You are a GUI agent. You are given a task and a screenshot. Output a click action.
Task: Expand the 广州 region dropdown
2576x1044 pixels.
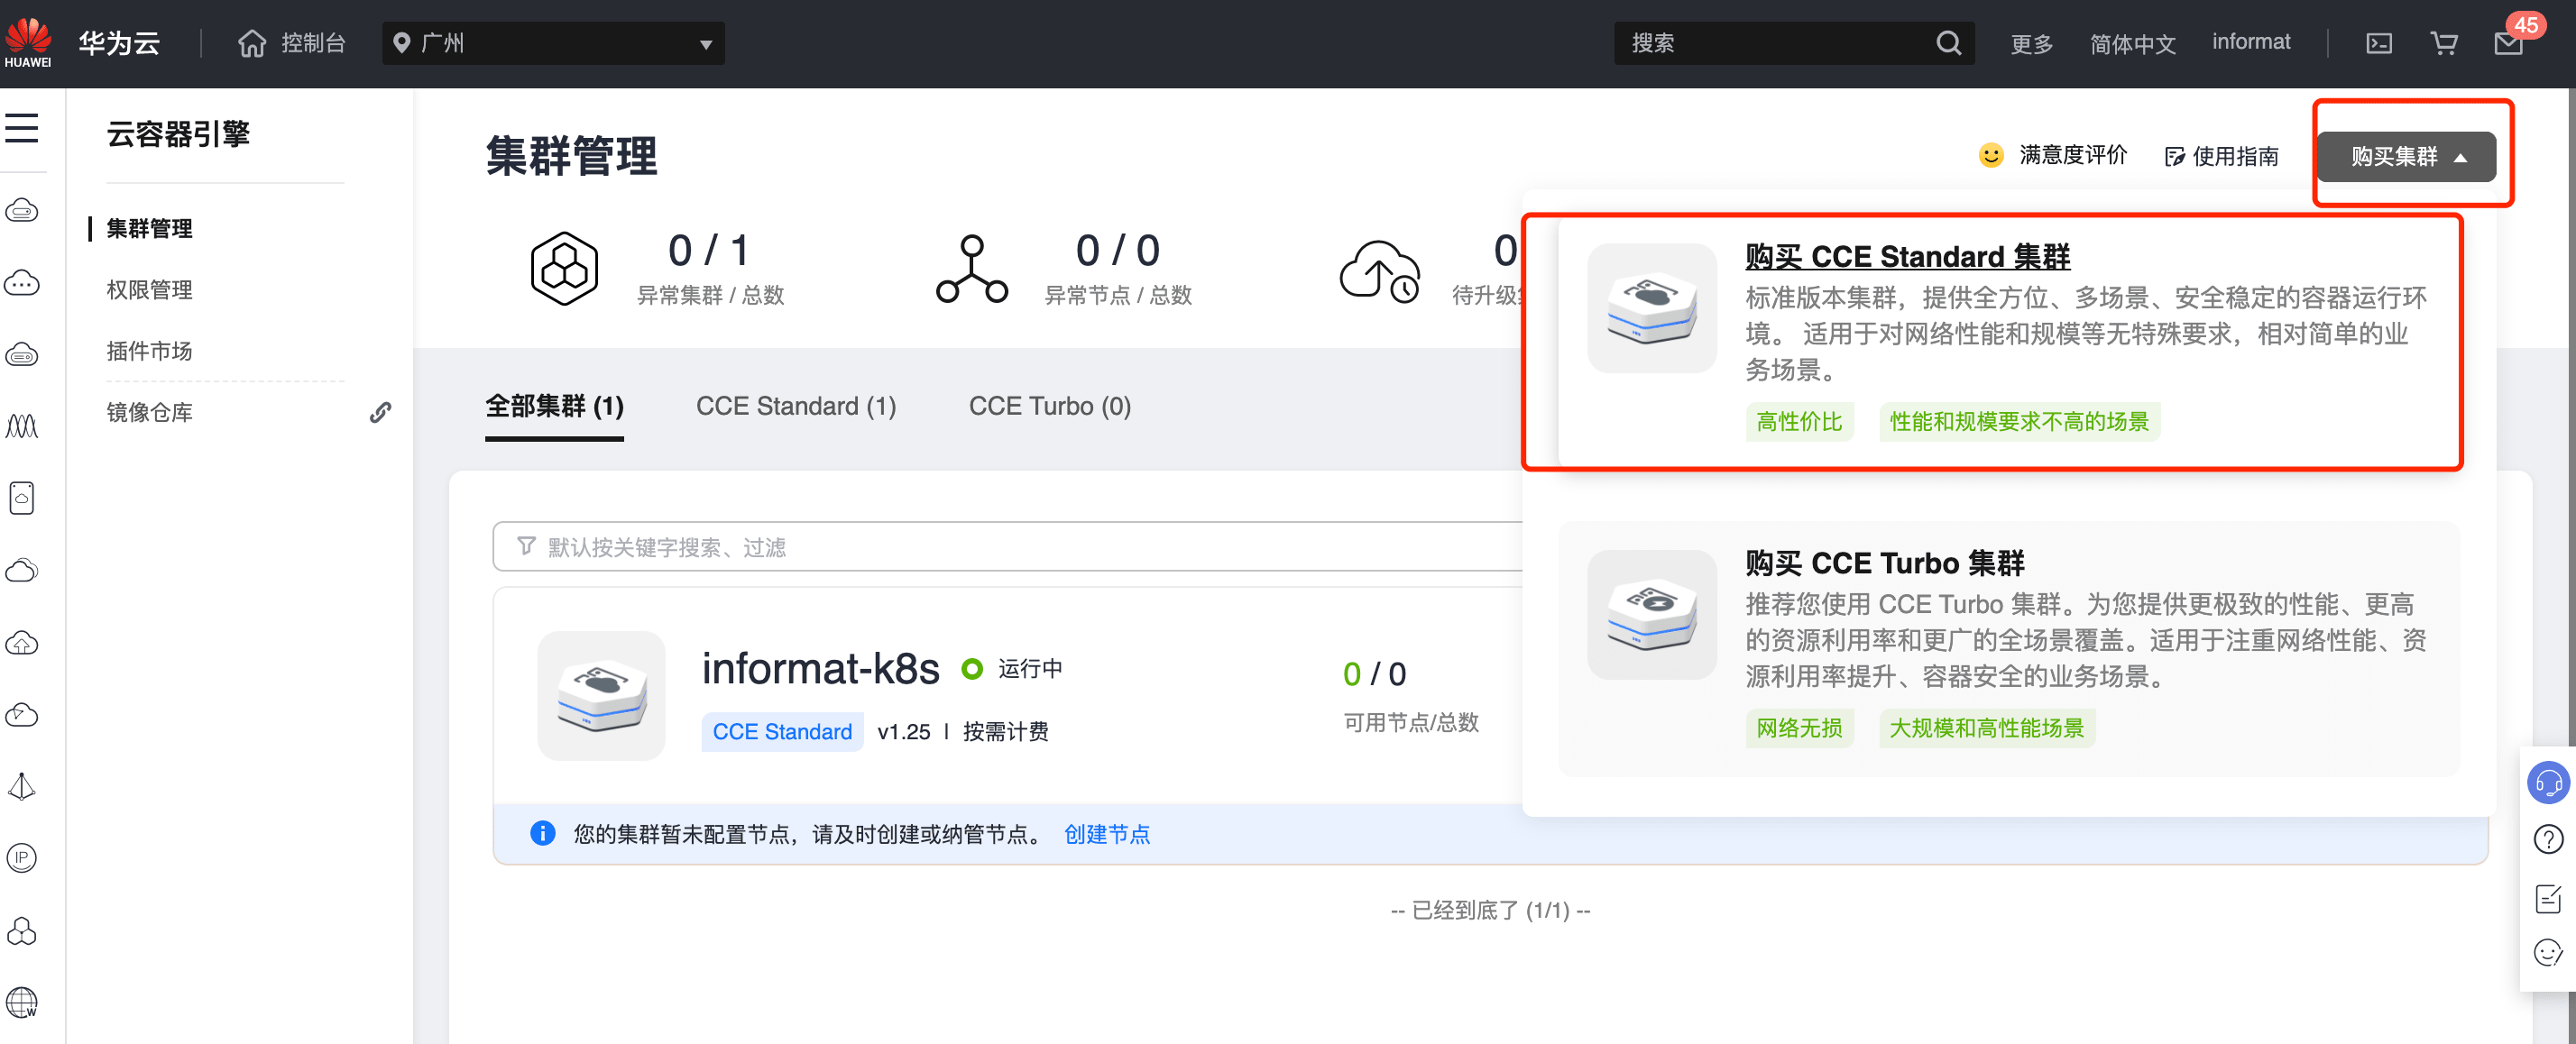[x=553, y=43]
